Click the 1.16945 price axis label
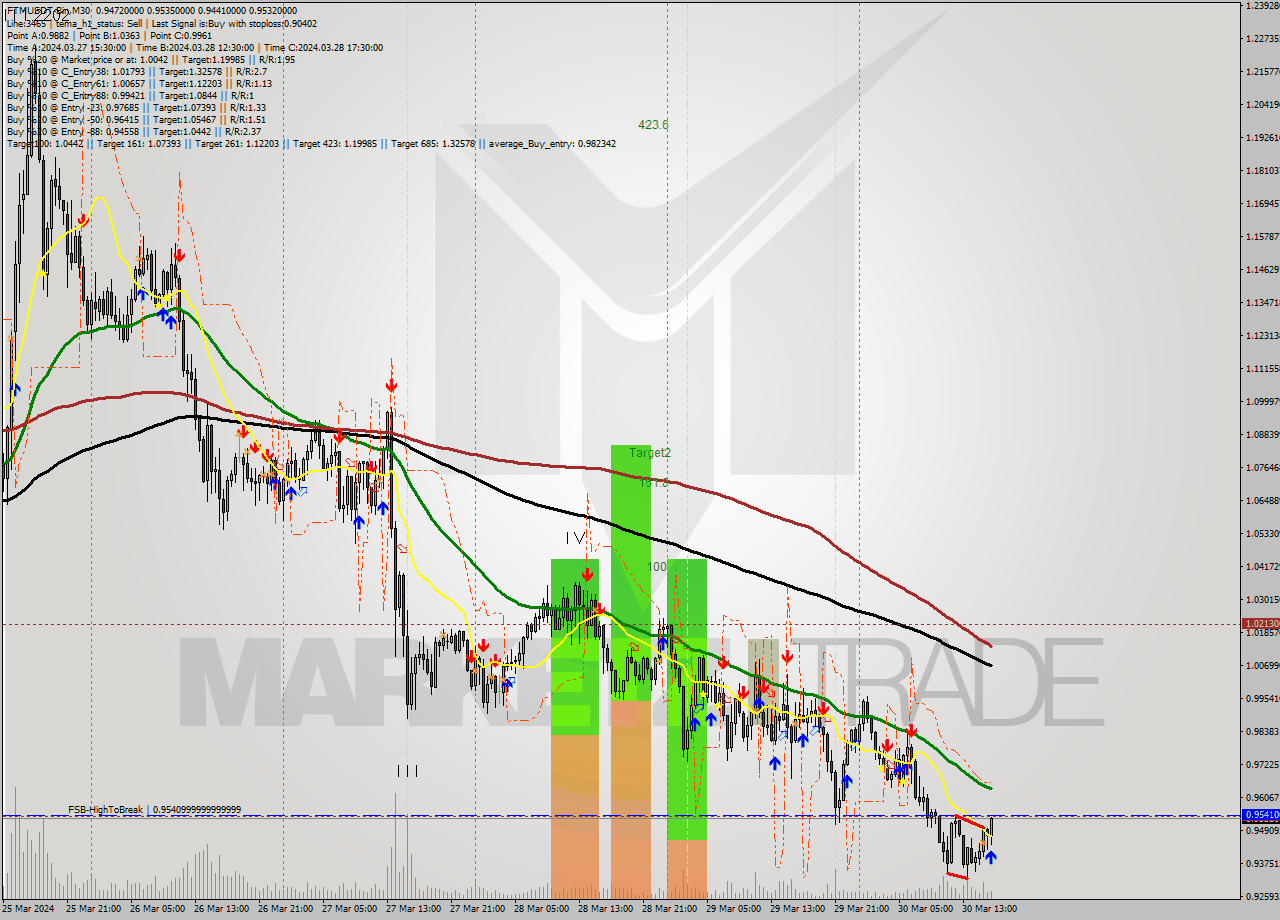 pyautogui.click(x=1262, y=204)
